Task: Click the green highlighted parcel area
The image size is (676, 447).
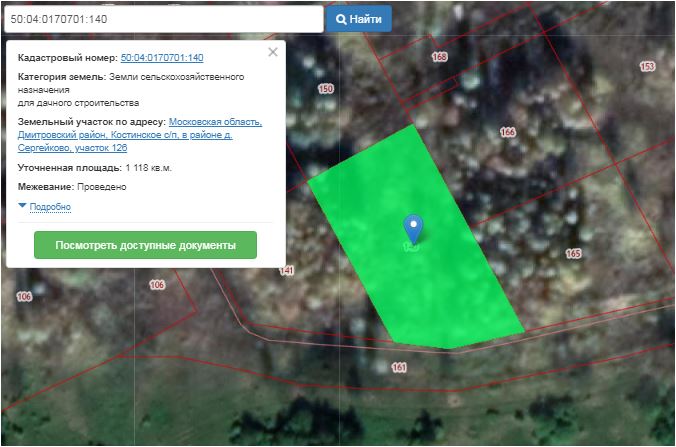Action: tap(440, 280)
